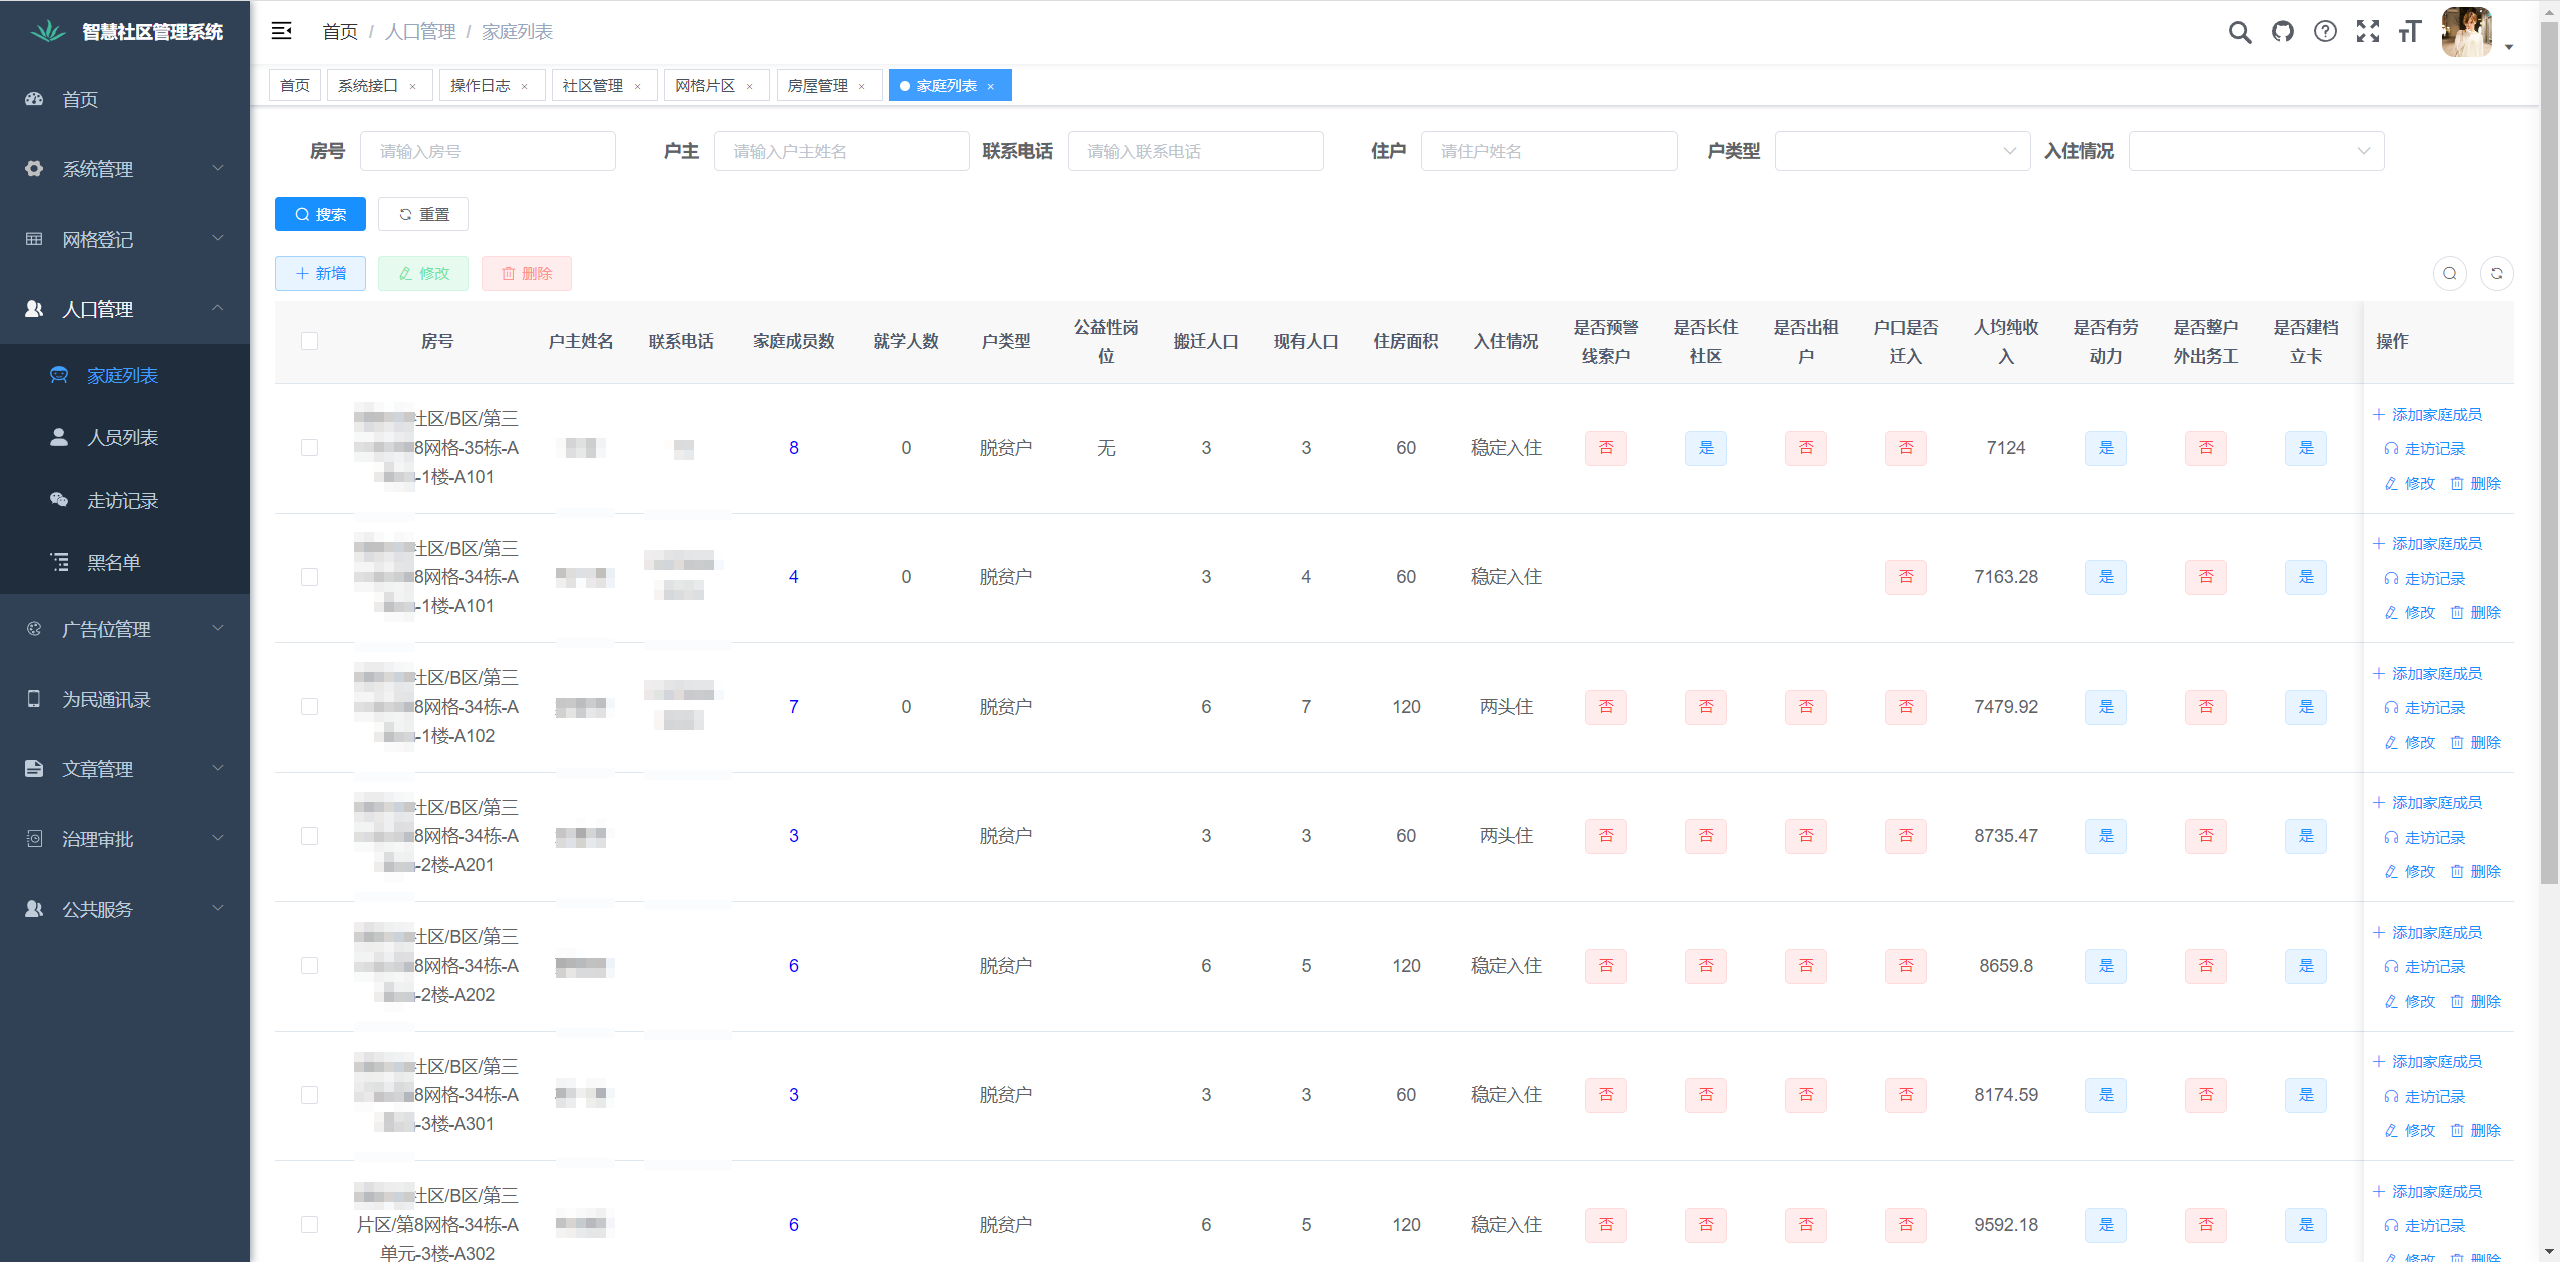Click the 新增 button
2560x1262 pixels.
(x=320, y=273)
